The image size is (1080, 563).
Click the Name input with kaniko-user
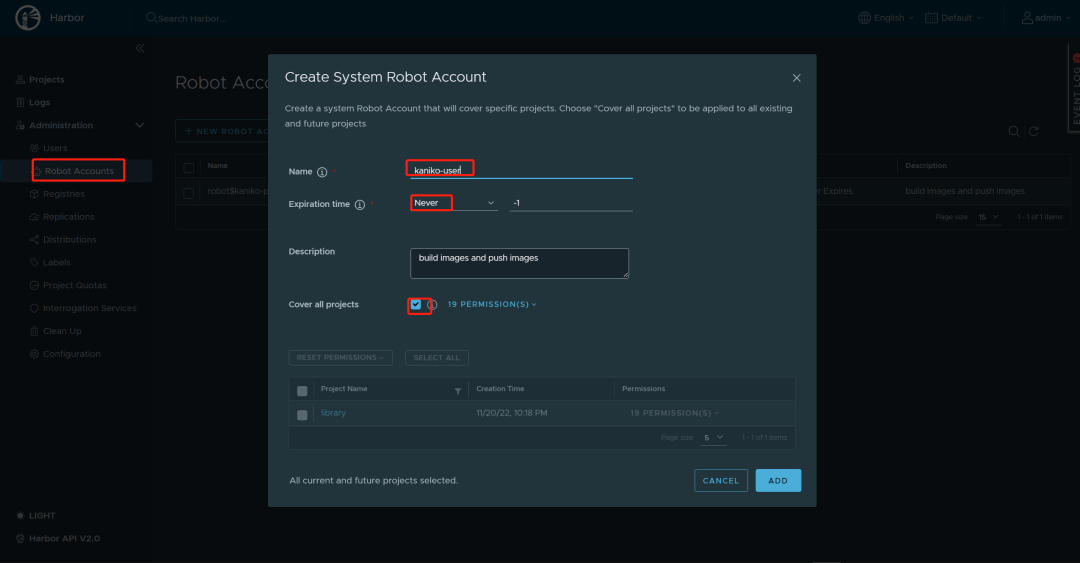point(521,170)
